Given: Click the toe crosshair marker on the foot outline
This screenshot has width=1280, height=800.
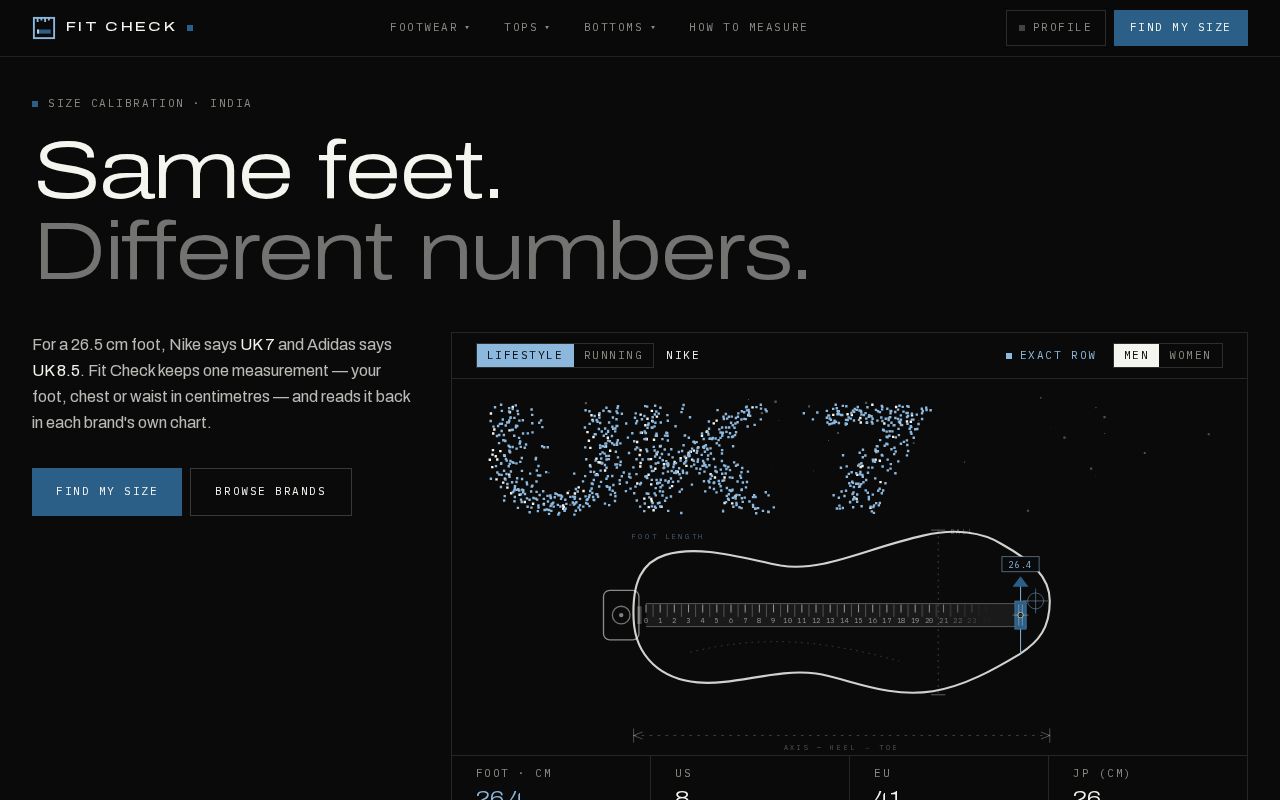Looking at the screenshot, I should pyautogui.click(x=1036, y=601).
